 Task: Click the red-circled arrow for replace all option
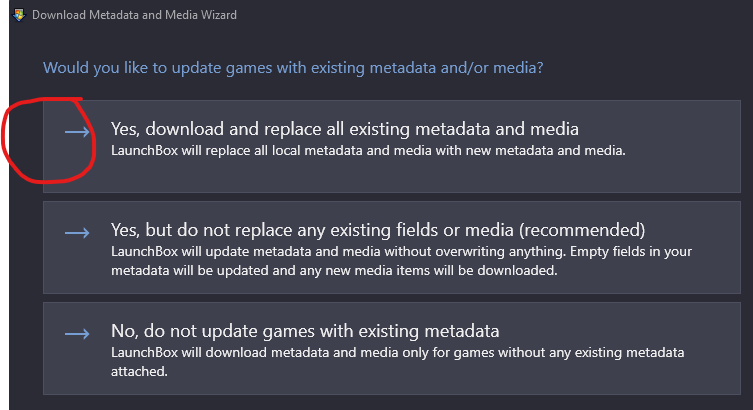pyautogui.click(x=77, y=132)
